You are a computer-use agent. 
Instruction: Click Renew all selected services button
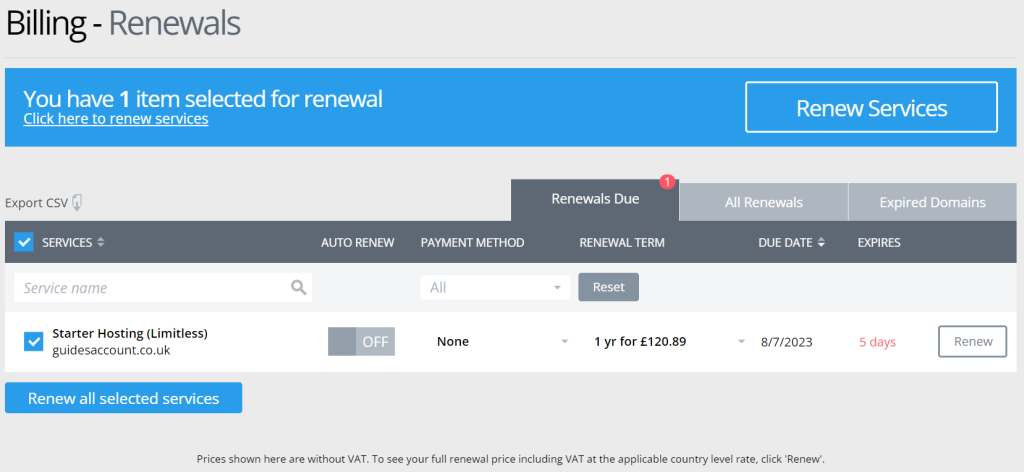click(123, 398)
